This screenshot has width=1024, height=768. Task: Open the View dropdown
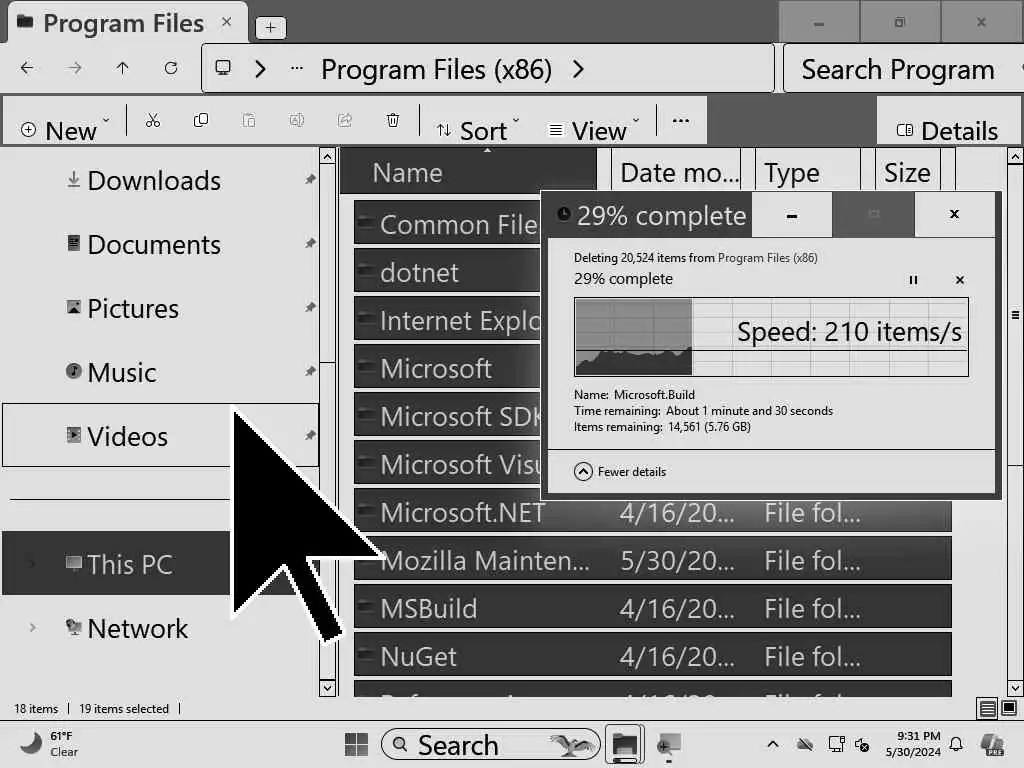[x=594, y=129]
